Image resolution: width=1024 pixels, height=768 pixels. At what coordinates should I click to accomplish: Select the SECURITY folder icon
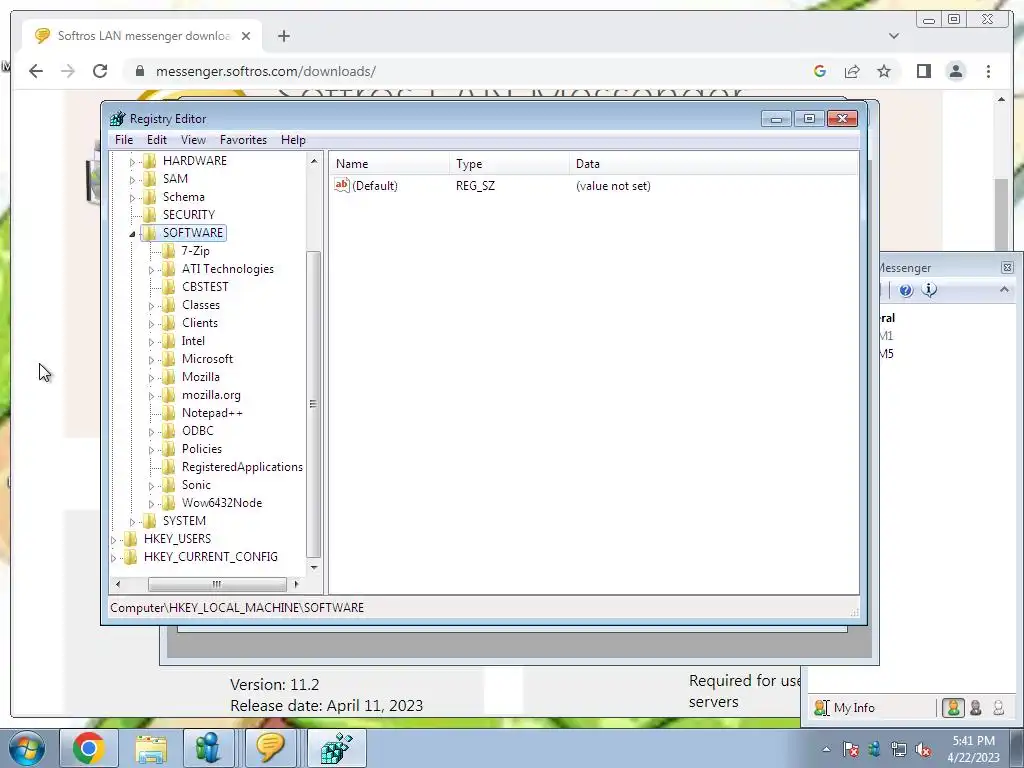pyautogui.click(x=150, y=215)
